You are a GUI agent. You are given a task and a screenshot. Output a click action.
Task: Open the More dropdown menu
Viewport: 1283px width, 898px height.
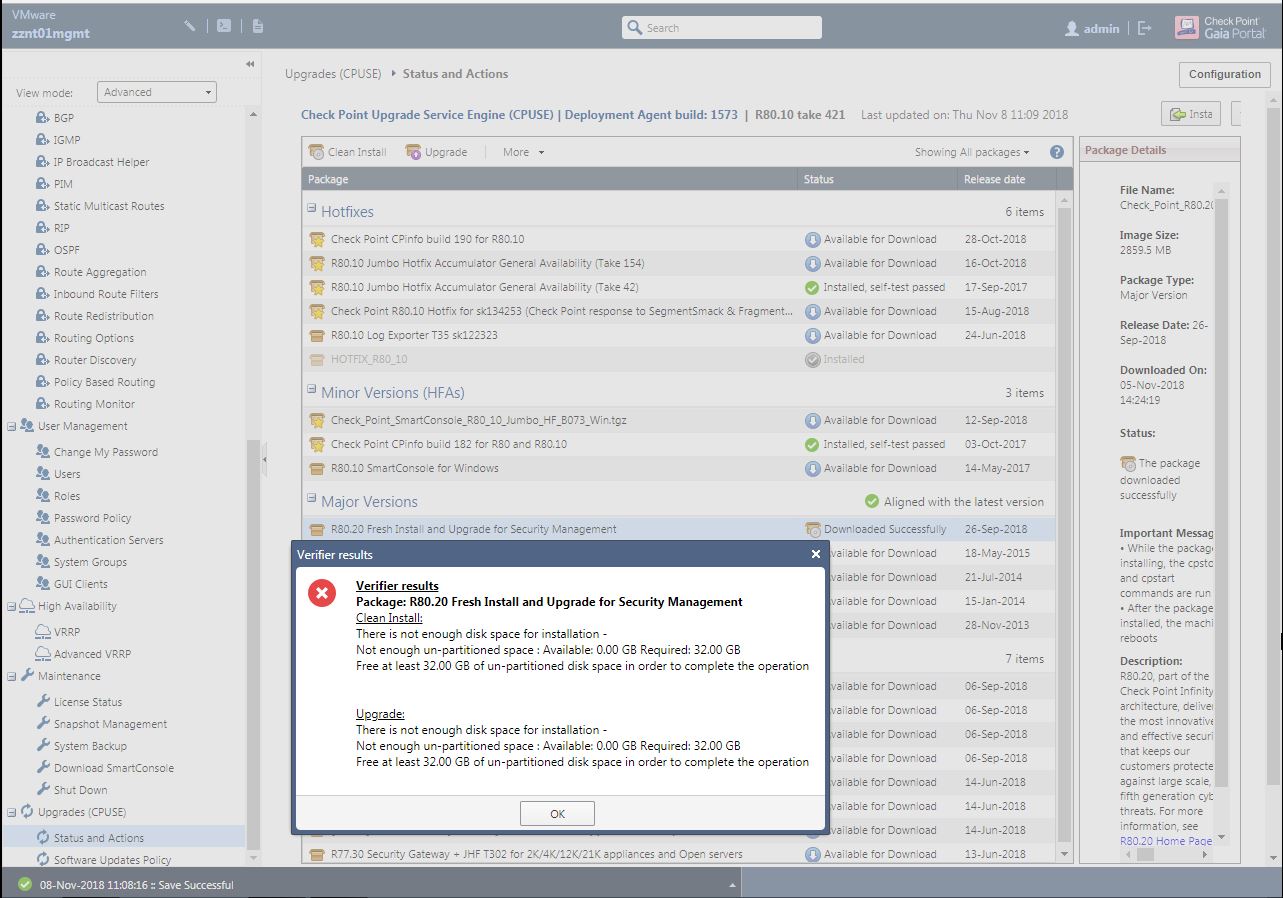point(524,152)
